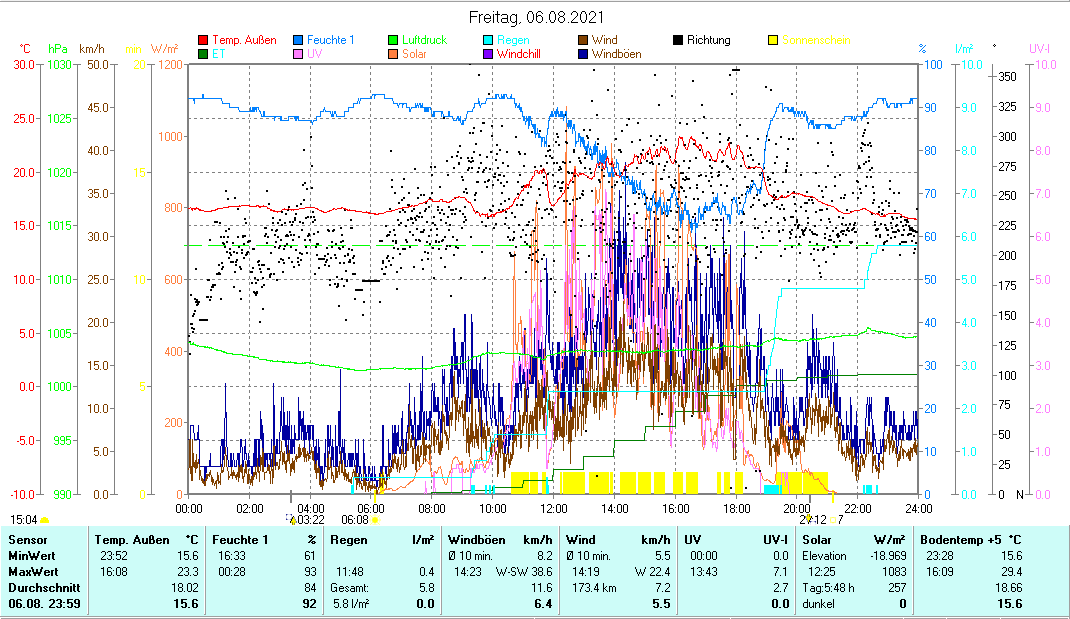Screen dimensions: 1070x619
Task: Click the cyan Regen legend square
Action: coord(487,41)
